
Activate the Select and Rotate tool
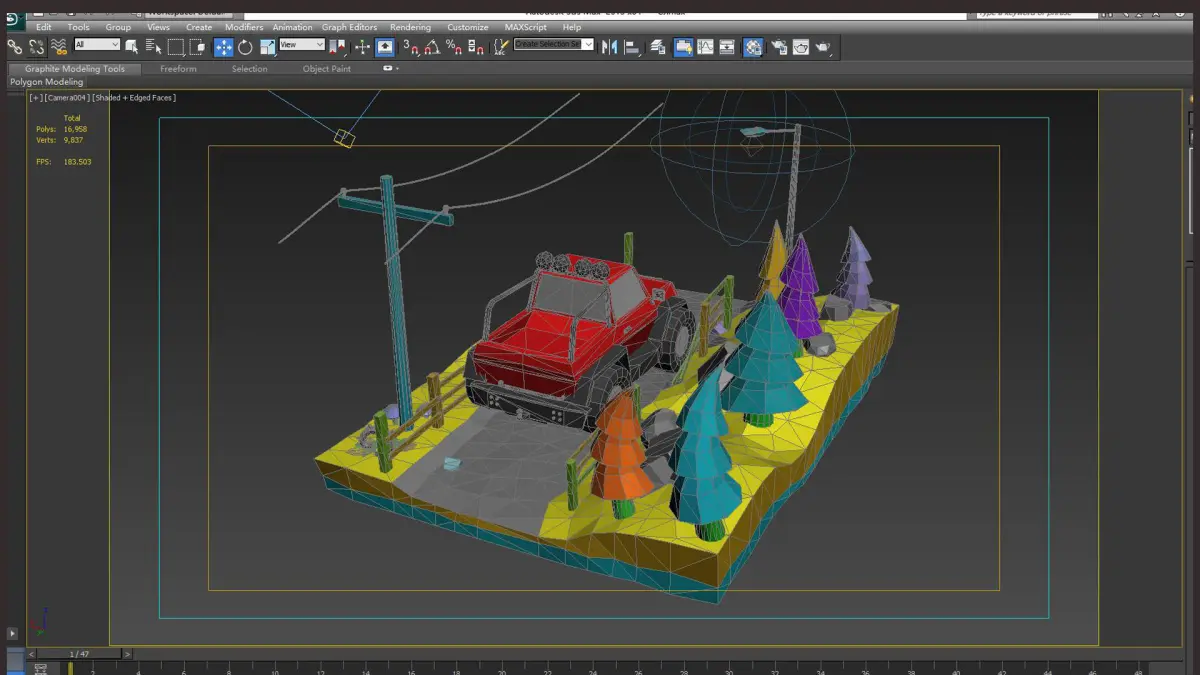(x=245, y=47)
